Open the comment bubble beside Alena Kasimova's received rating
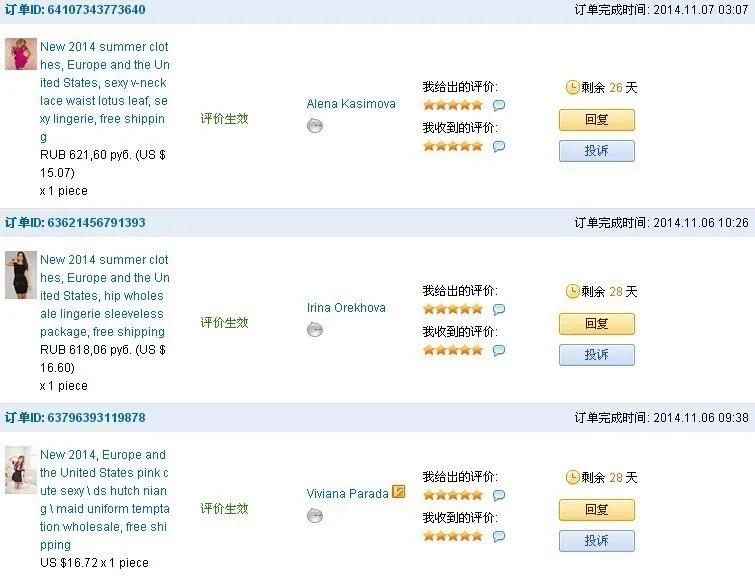Viewport: 755px width, 576px height. click(x=499, y=146)
